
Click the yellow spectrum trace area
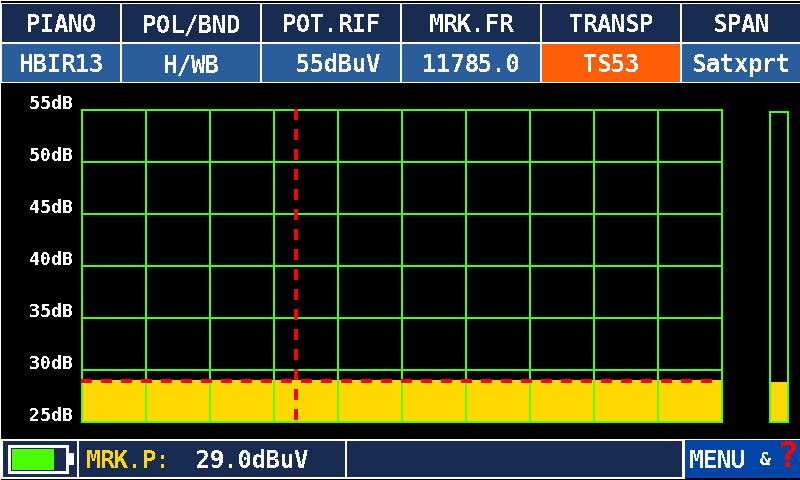[402, 402]
